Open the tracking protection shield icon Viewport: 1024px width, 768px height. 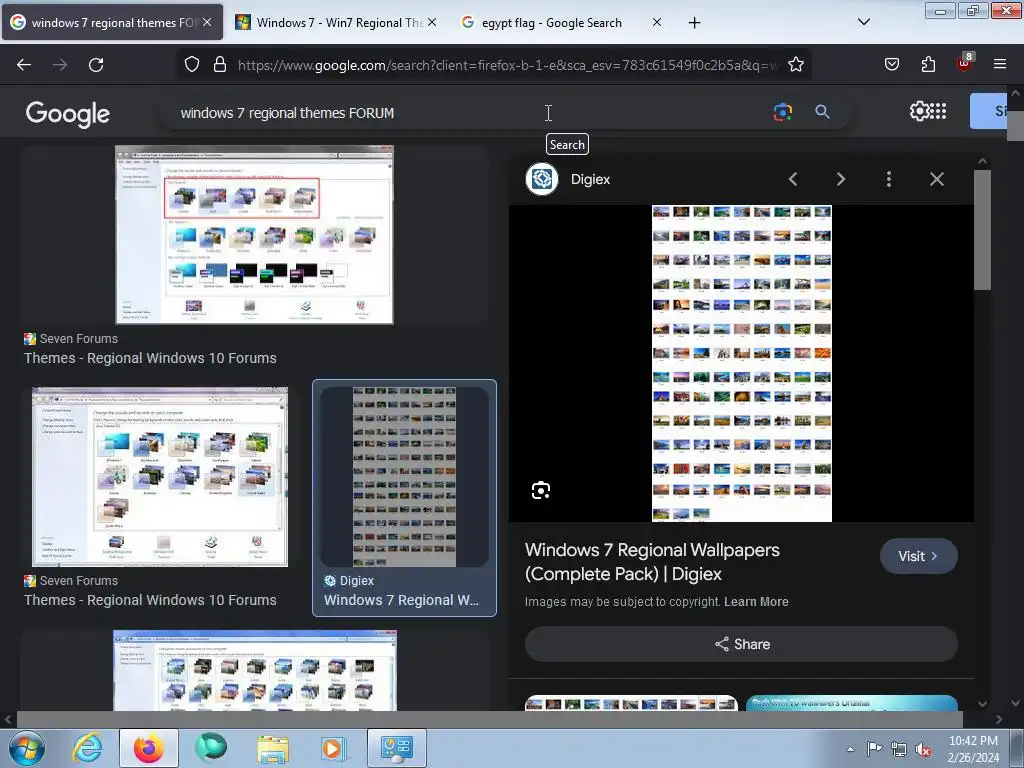pyautogui.click(x=191, y=65)
